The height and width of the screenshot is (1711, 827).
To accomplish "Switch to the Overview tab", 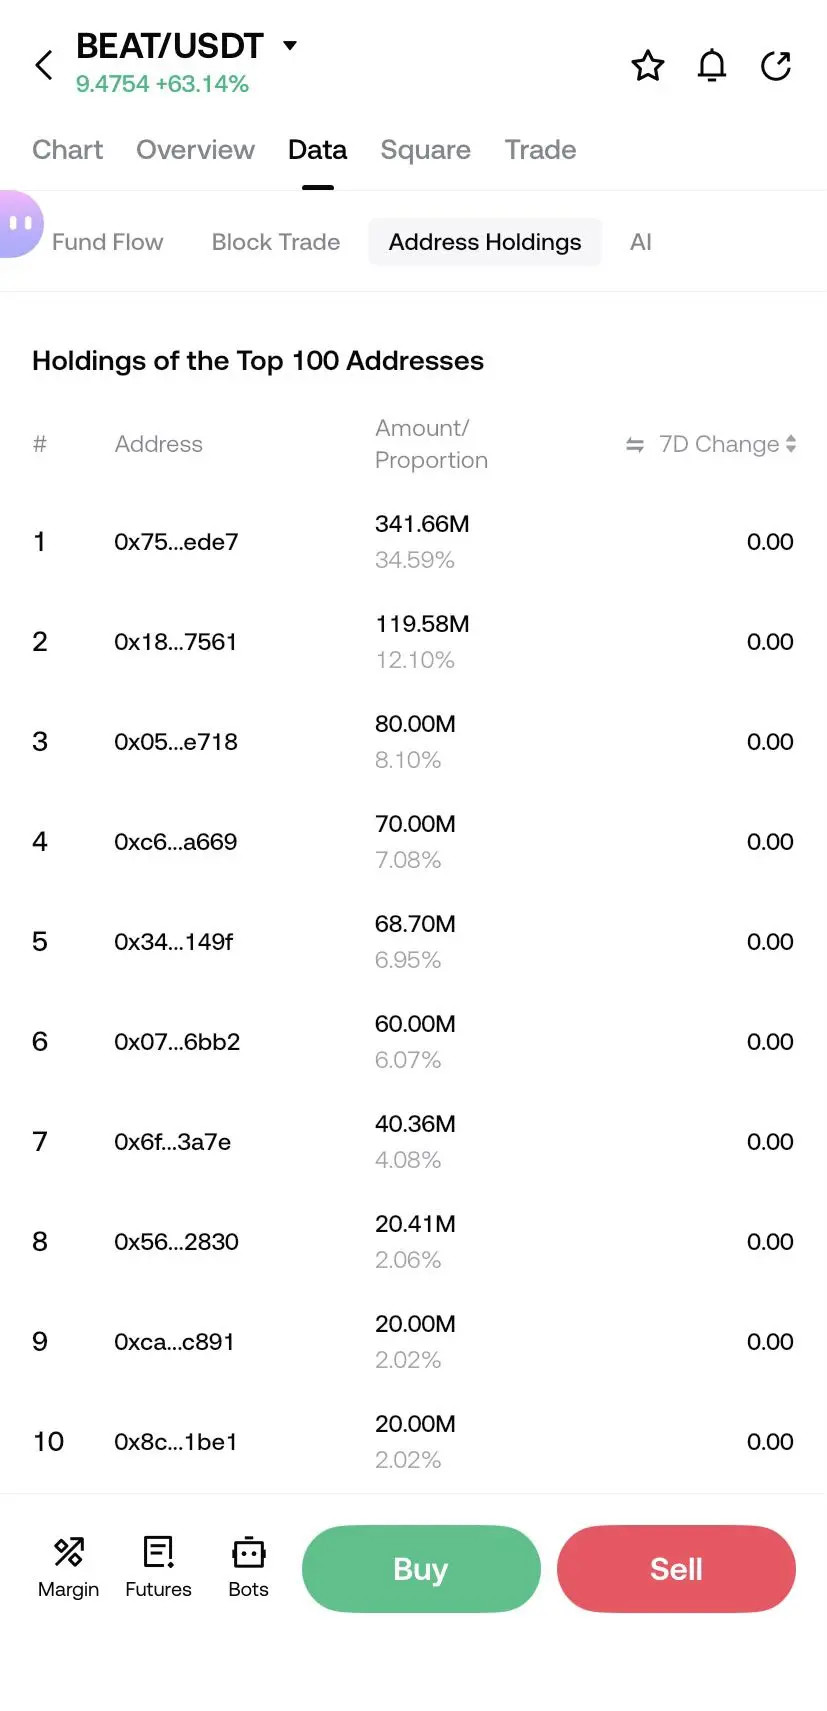I will (195, 150).
